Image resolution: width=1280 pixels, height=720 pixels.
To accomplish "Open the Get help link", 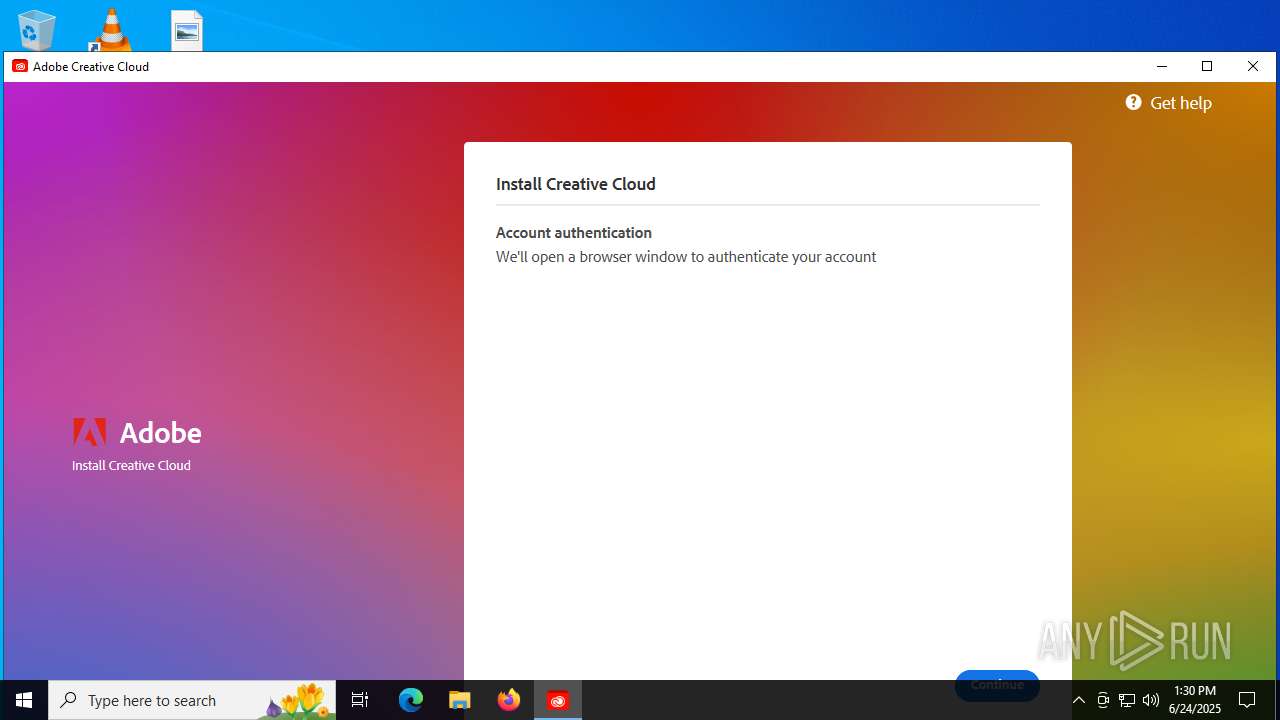I will point(1180,103).
